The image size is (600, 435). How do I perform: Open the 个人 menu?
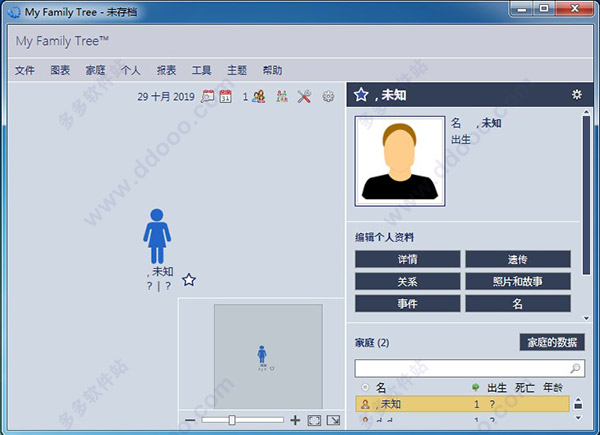coord(131,70)
